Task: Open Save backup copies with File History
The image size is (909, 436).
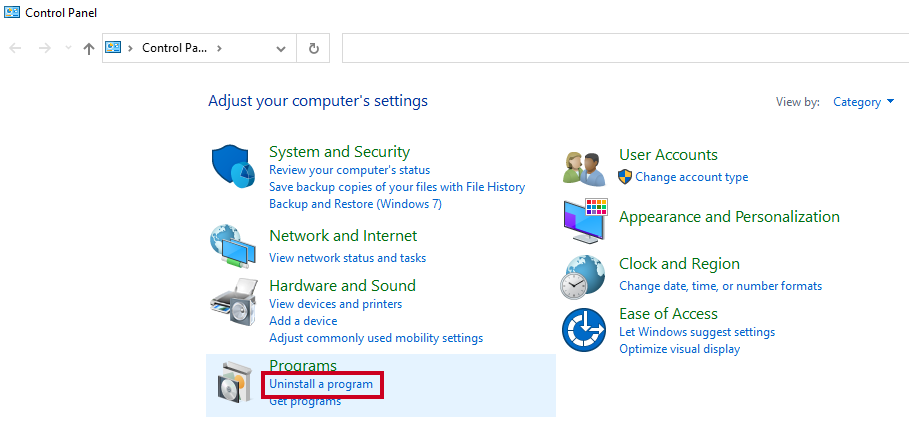Action: (397, 187)
